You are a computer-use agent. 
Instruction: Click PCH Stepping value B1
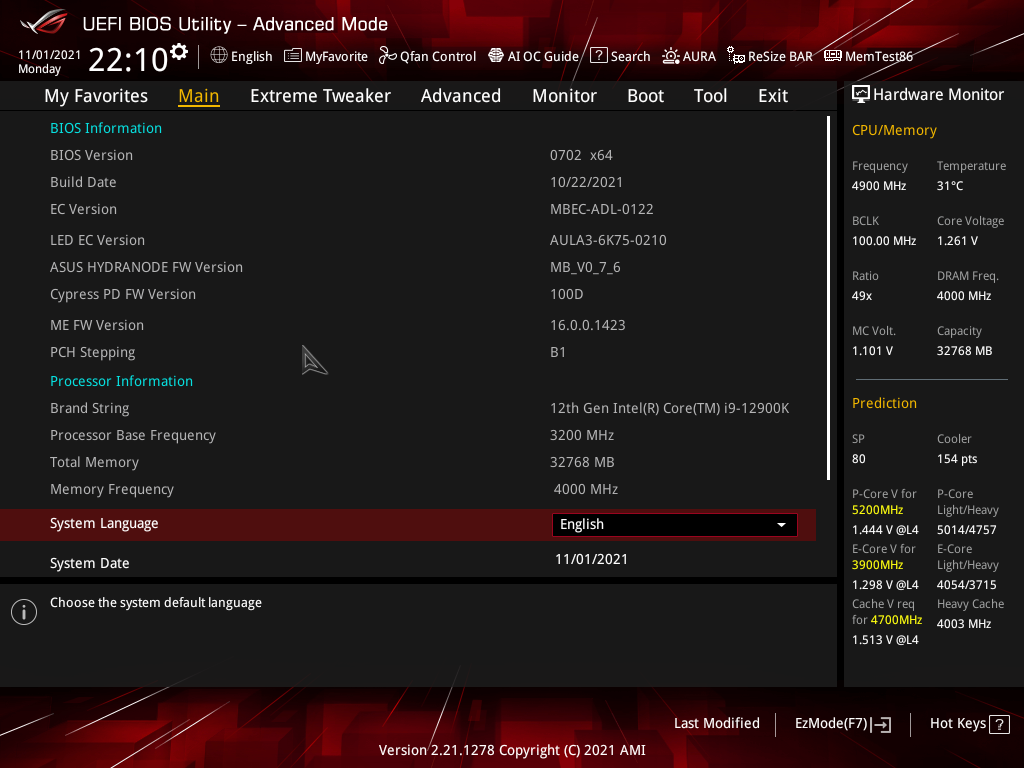tap(558, 352)
